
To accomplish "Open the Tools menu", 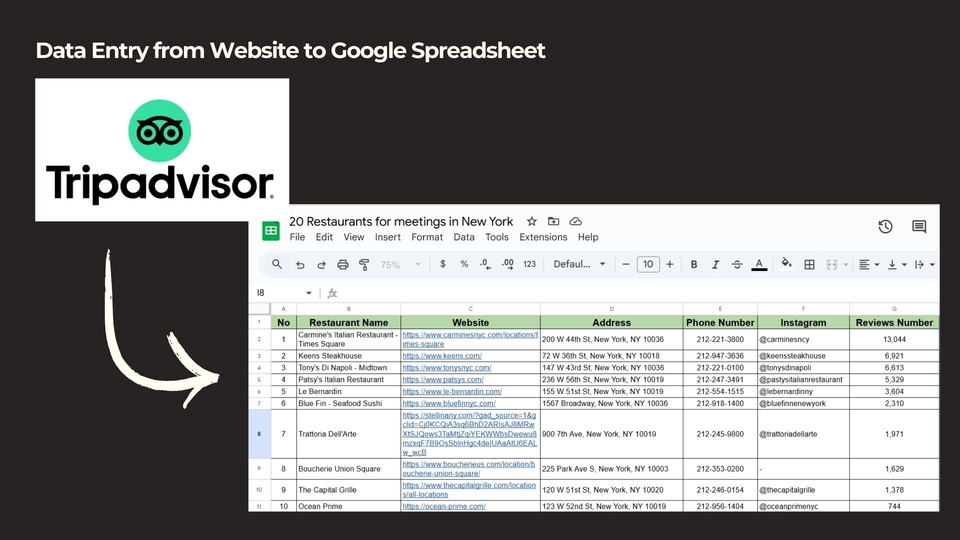I will (497, 237).
